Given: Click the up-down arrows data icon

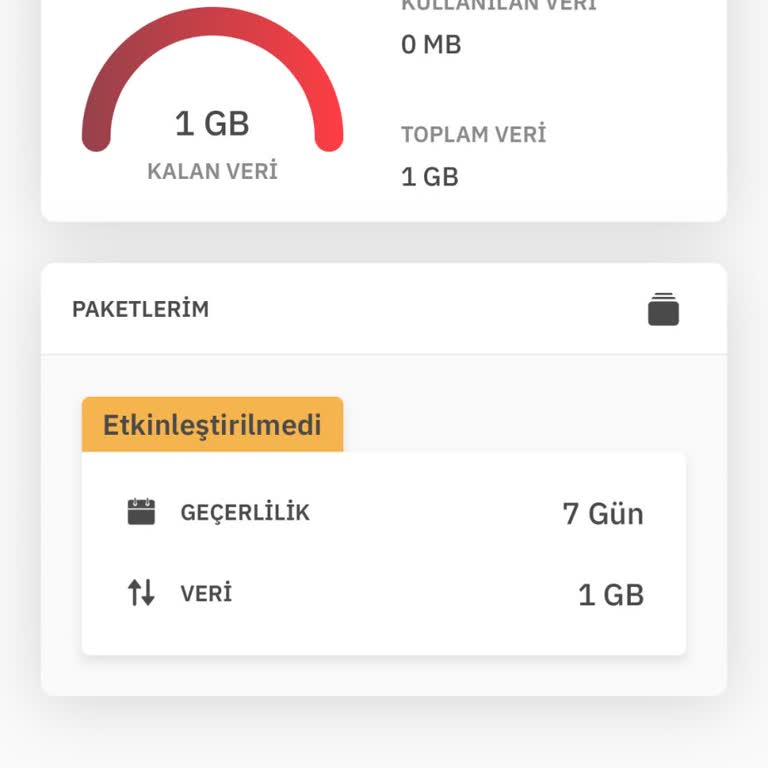Looking at the screenshot, I should point(141,593).
